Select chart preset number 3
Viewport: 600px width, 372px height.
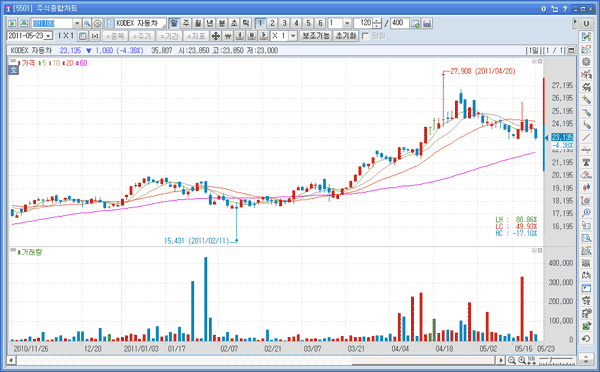[x=284, y=23]
